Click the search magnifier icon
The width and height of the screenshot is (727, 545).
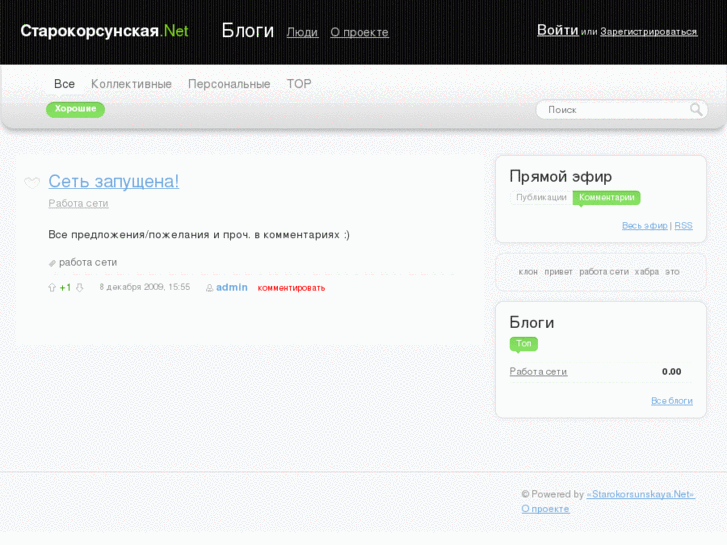696,110
